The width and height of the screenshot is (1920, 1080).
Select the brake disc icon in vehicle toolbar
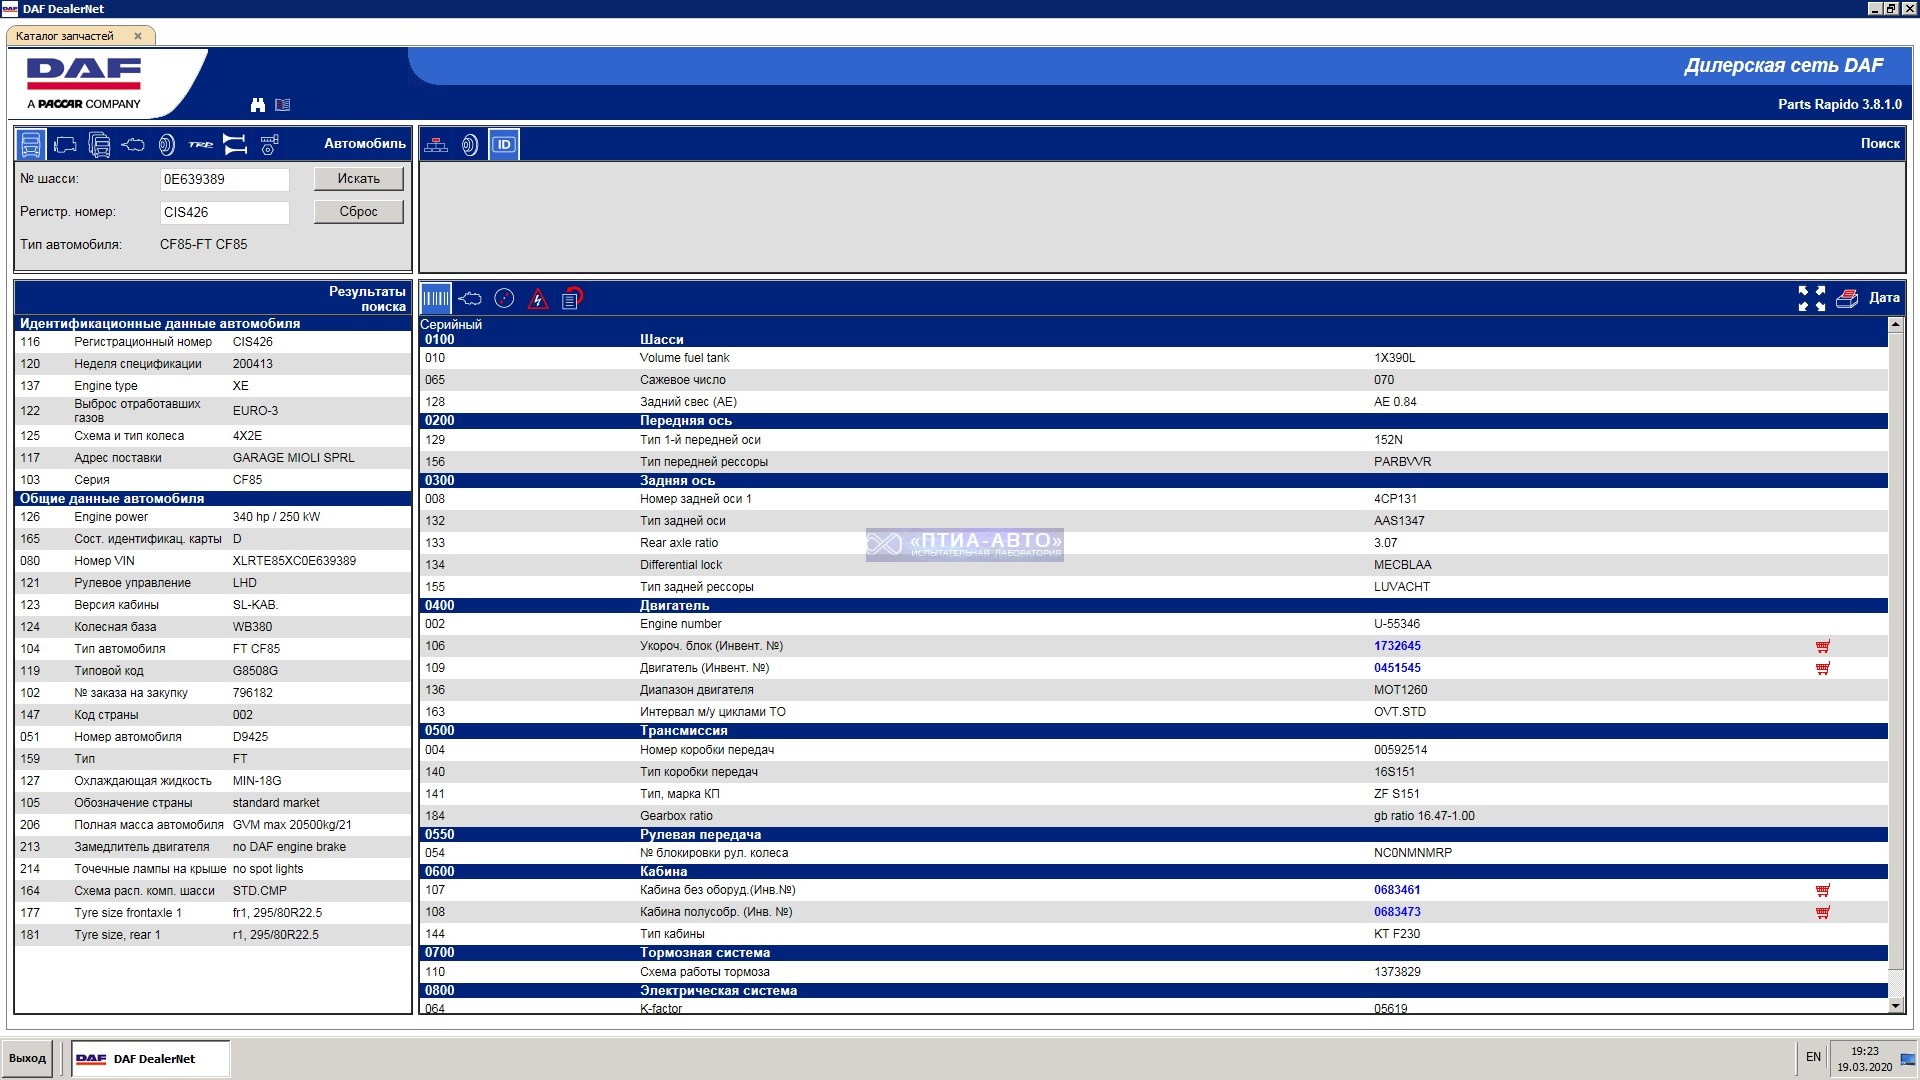point(167,145)
